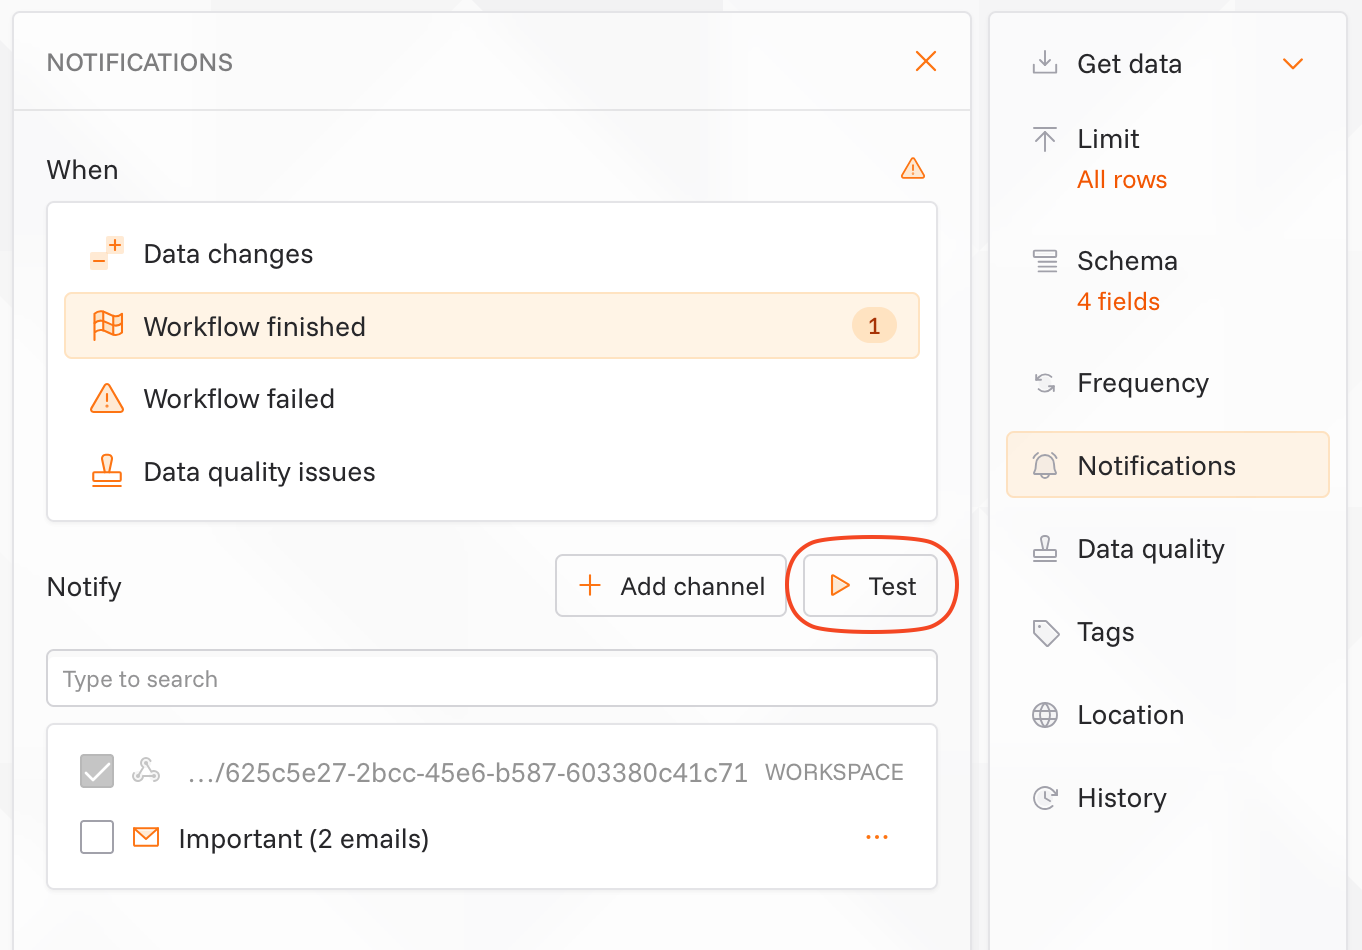The height and width of the screenshot is (950, 1362).
Task: Click the webhook icon of workspace channel
Action: click(146, 771)
